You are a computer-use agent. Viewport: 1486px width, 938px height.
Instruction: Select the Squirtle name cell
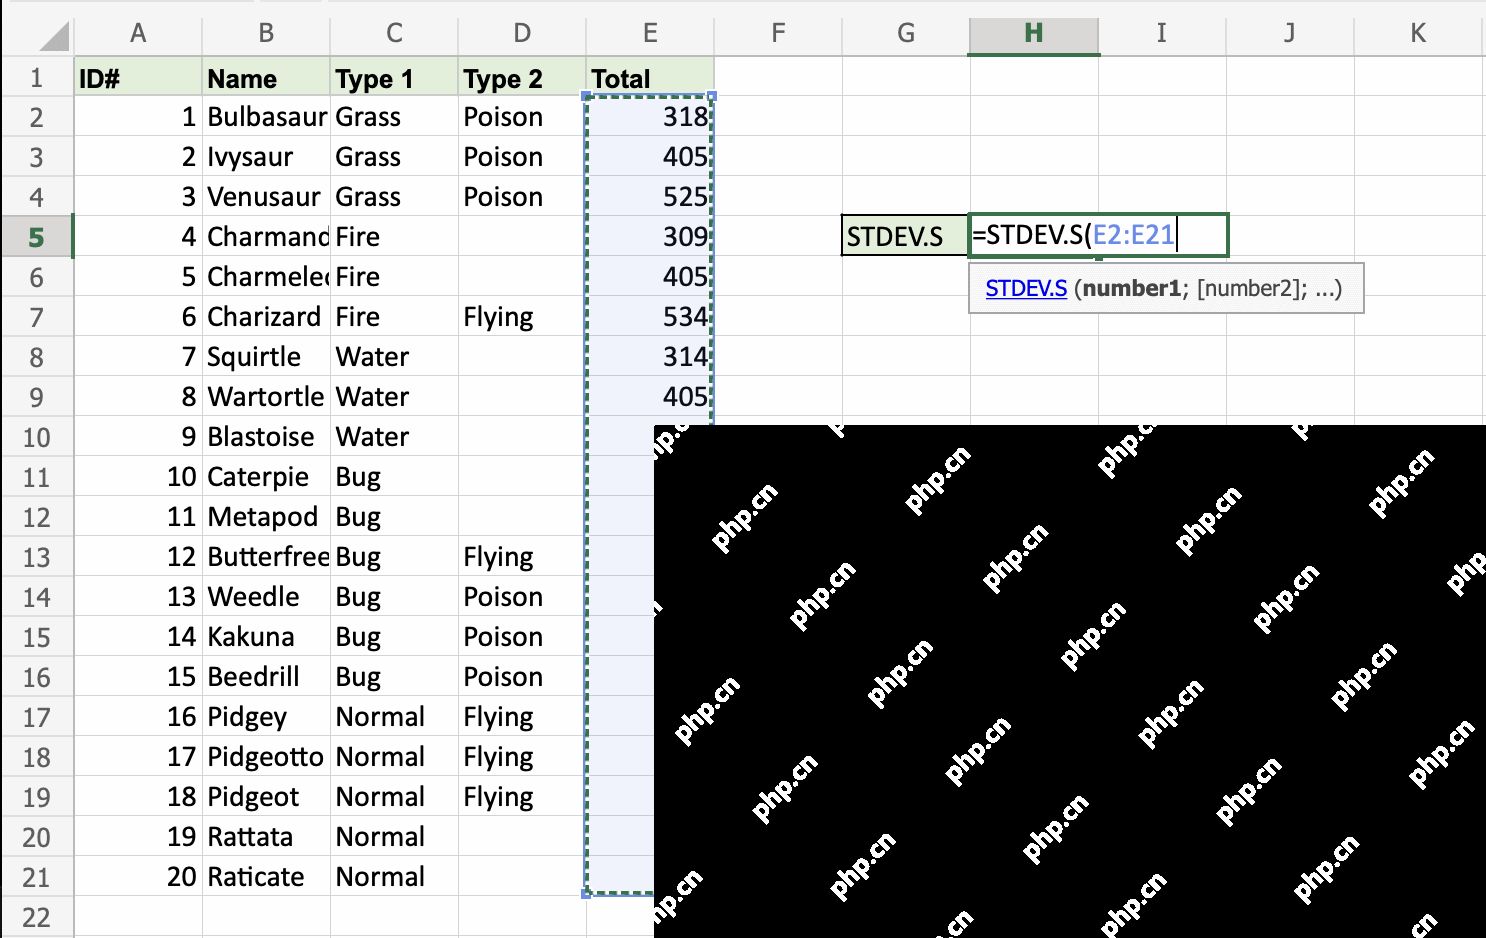pos(266,357)
